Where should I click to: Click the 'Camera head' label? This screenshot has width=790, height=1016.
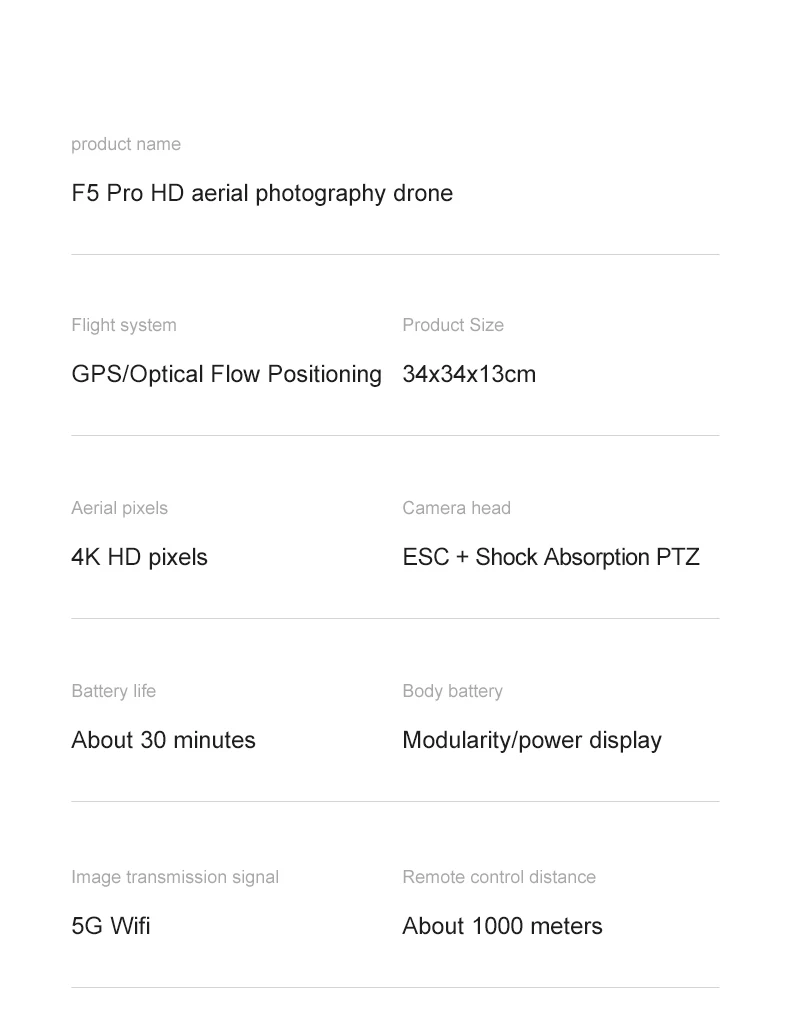pyautogui.click(x=456, y=507)
